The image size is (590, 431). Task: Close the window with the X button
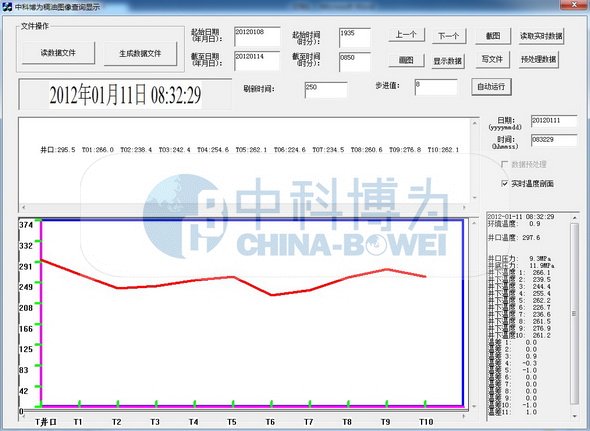point(574,5)
